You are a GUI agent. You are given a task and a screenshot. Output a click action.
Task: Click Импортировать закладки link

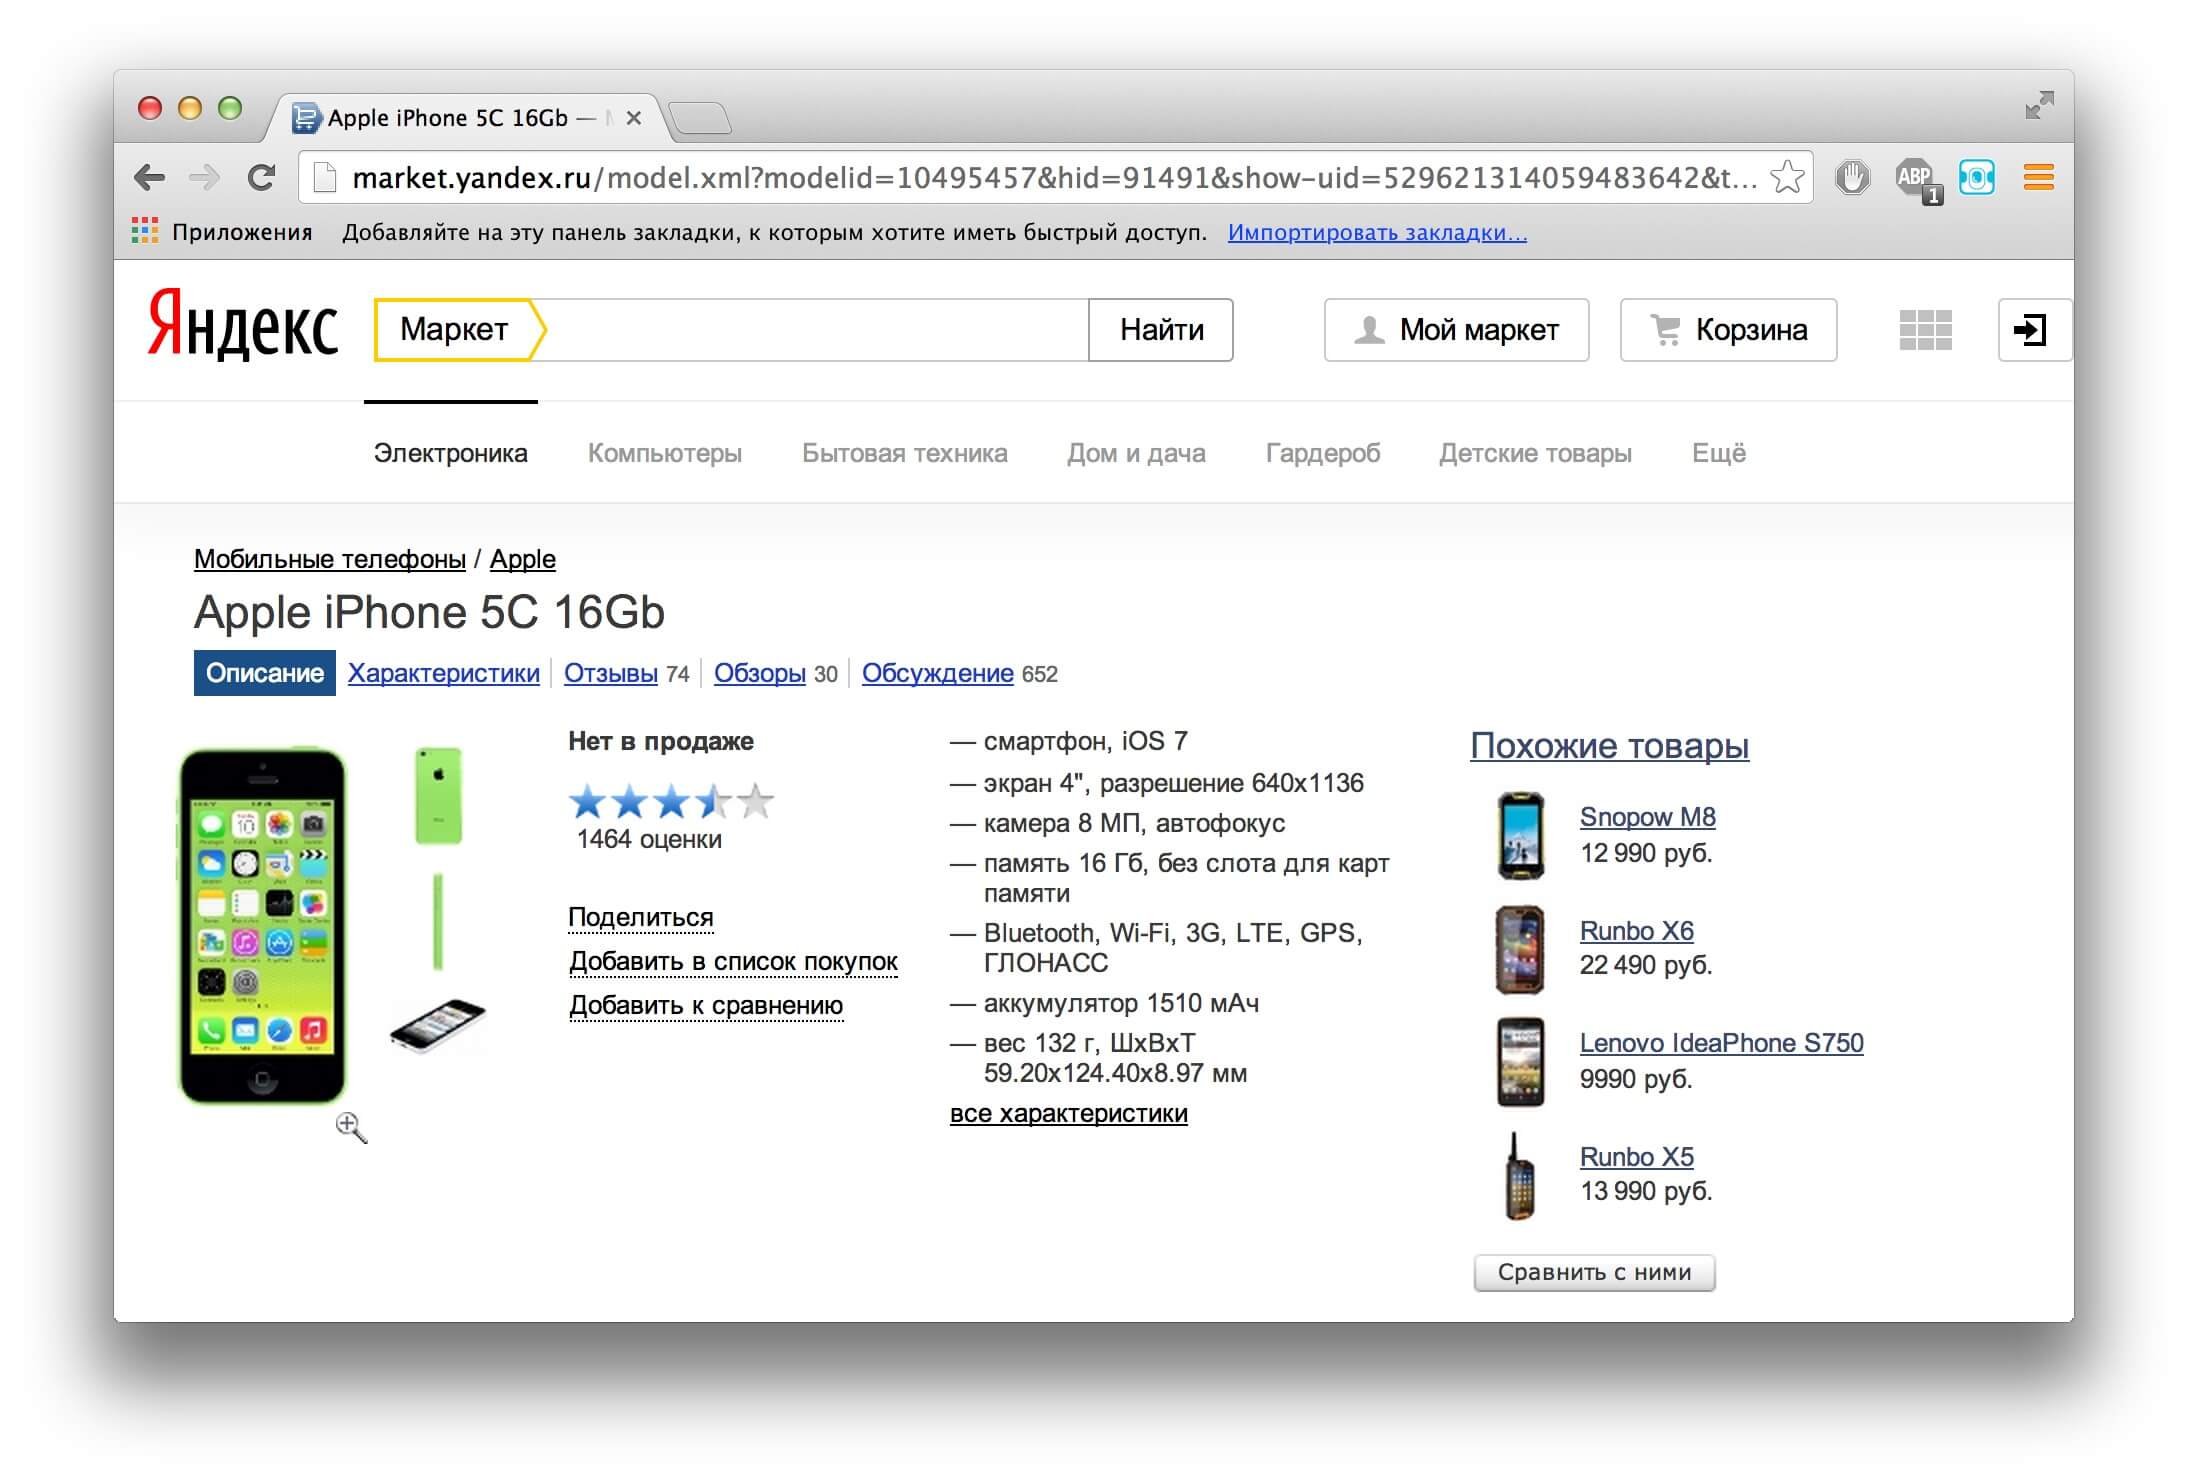(x=1377, y=232)
